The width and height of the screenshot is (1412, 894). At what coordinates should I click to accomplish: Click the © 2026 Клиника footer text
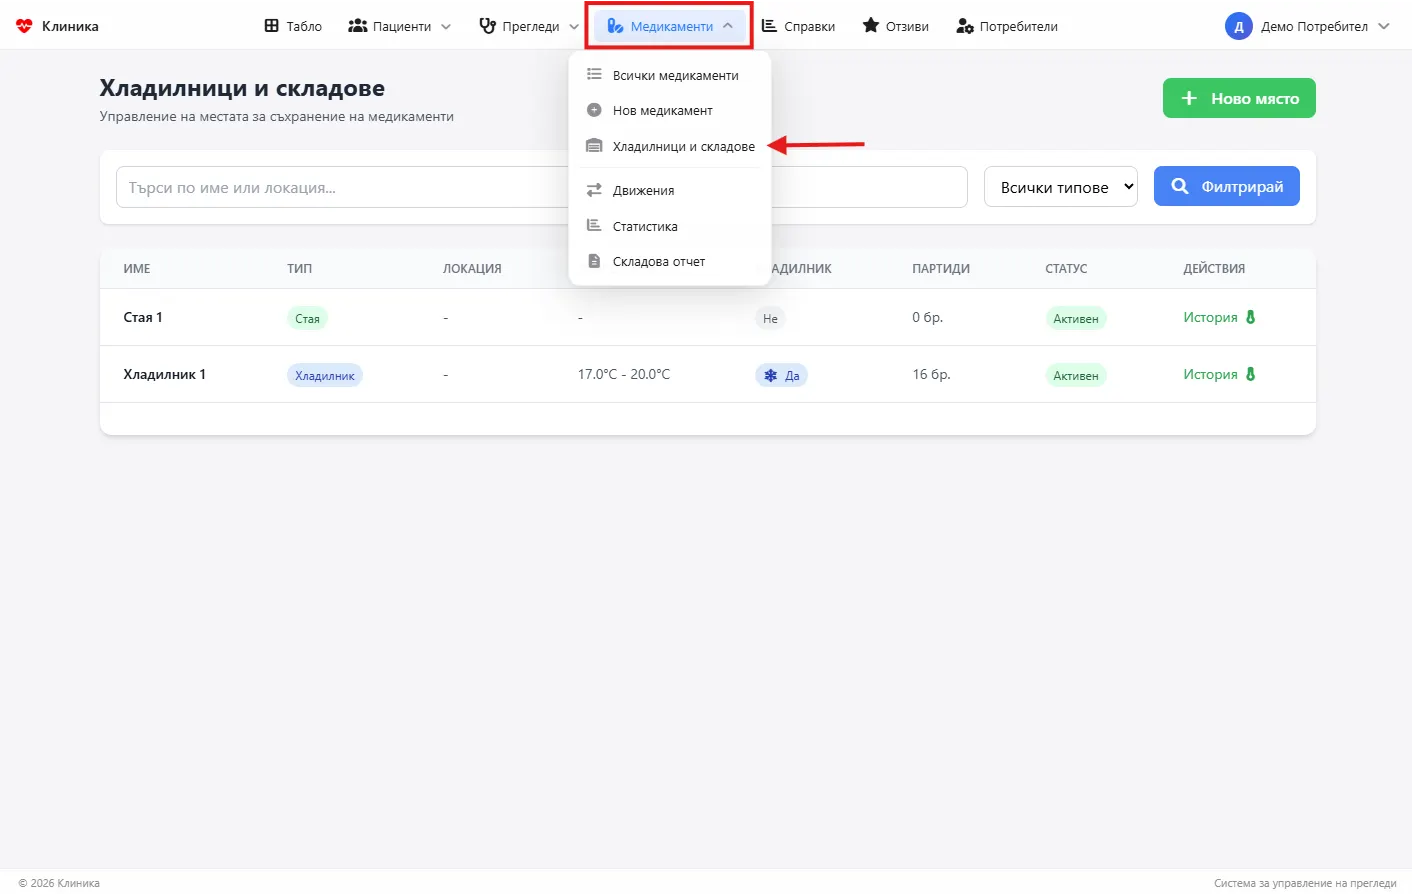(59, 883)
